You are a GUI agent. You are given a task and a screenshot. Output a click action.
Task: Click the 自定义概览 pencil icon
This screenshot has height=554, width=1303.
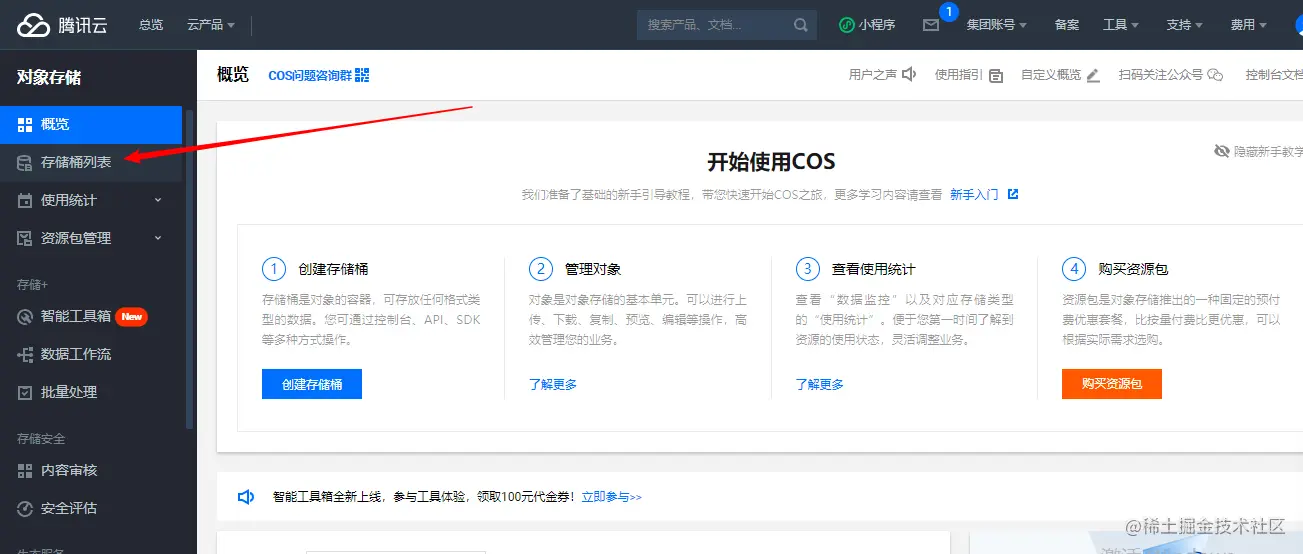tap(1093, 75)
